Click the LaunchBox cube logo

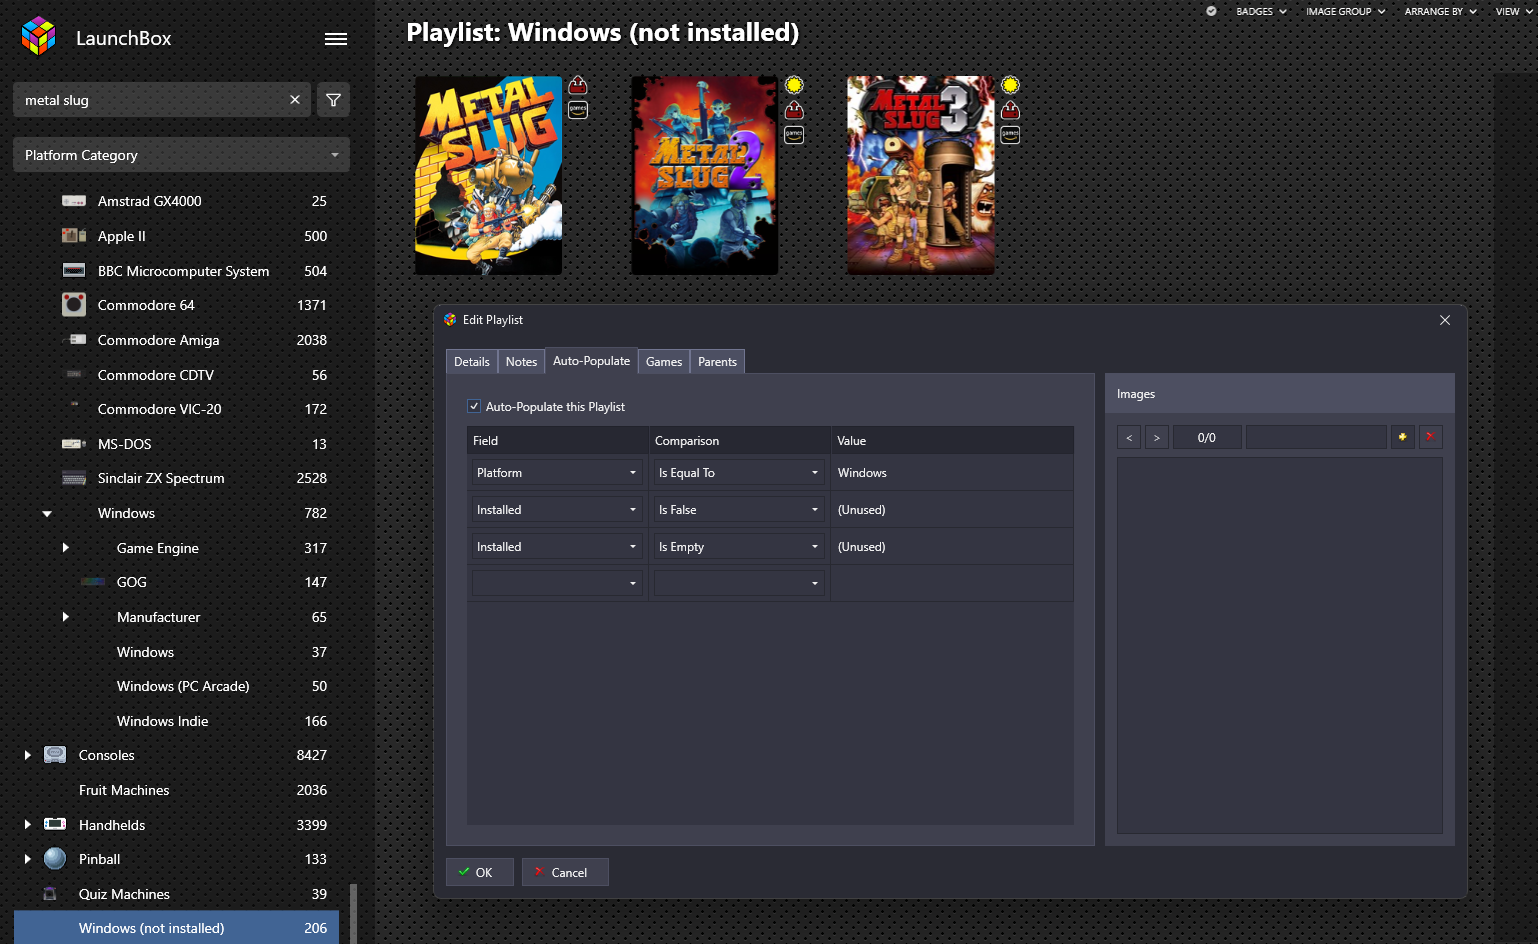point(39,36)
